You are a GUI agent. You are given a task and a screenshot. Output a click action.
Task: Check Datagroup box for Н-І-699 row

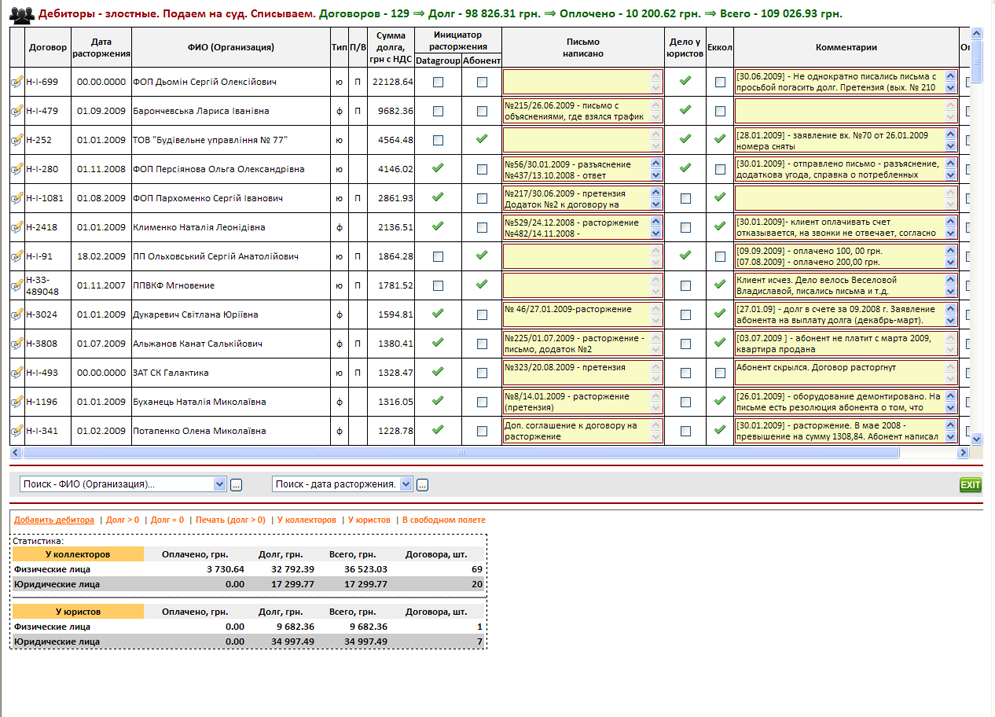pos(438,83)
